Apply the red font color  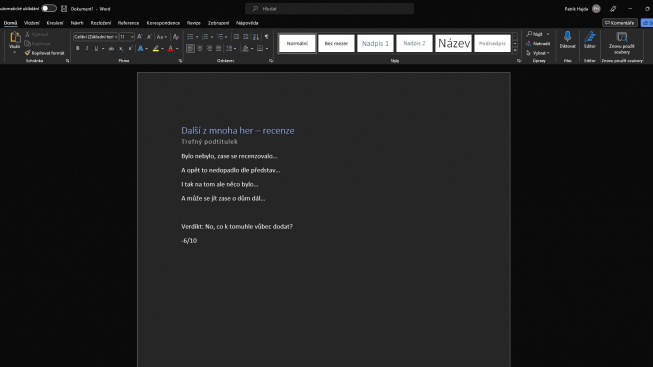(x=170, y=49)
